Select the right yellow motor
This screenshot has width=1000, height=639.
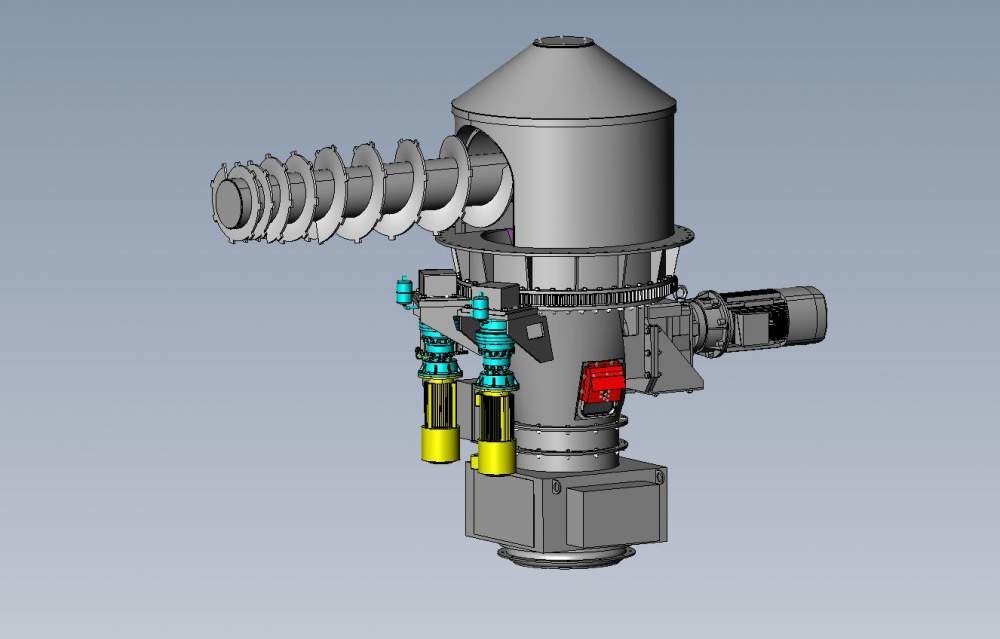pos(496,430)
